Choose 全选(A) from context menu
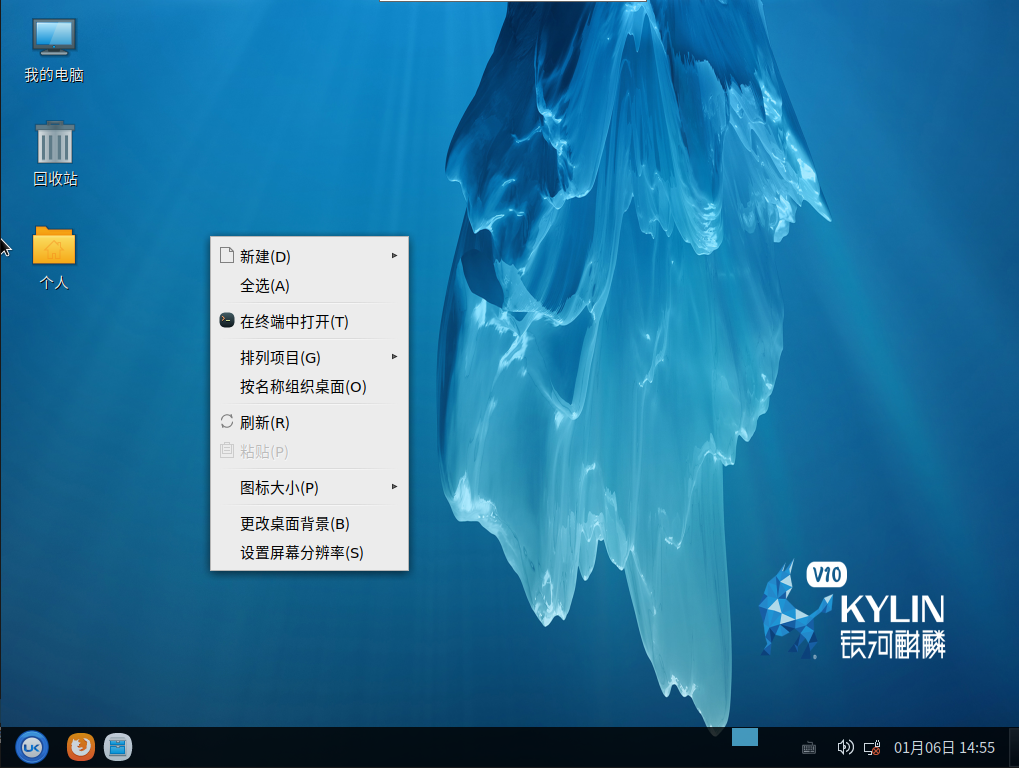This screenshot has width=1019, height=768. click(265, 286)
